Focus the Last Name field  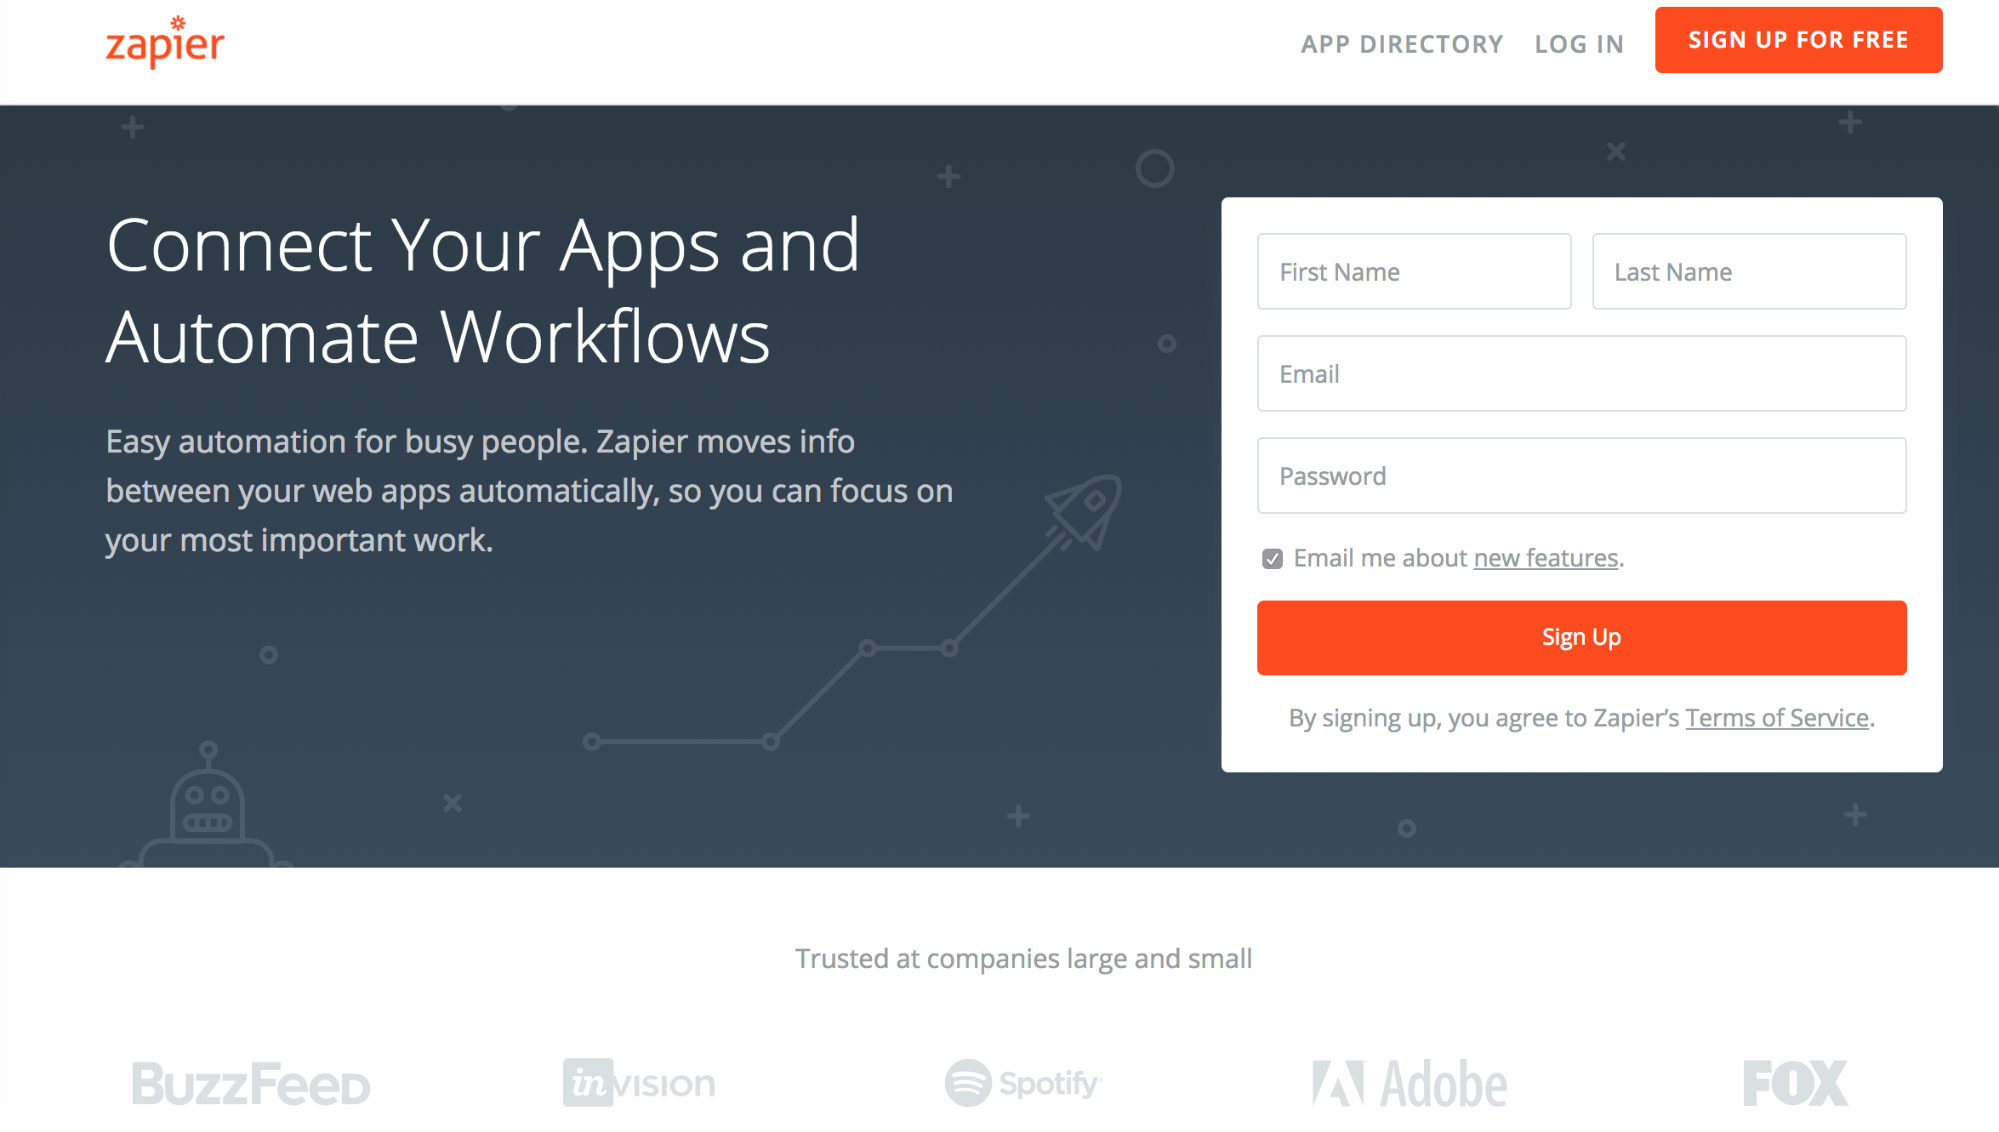coord(1749,272)
